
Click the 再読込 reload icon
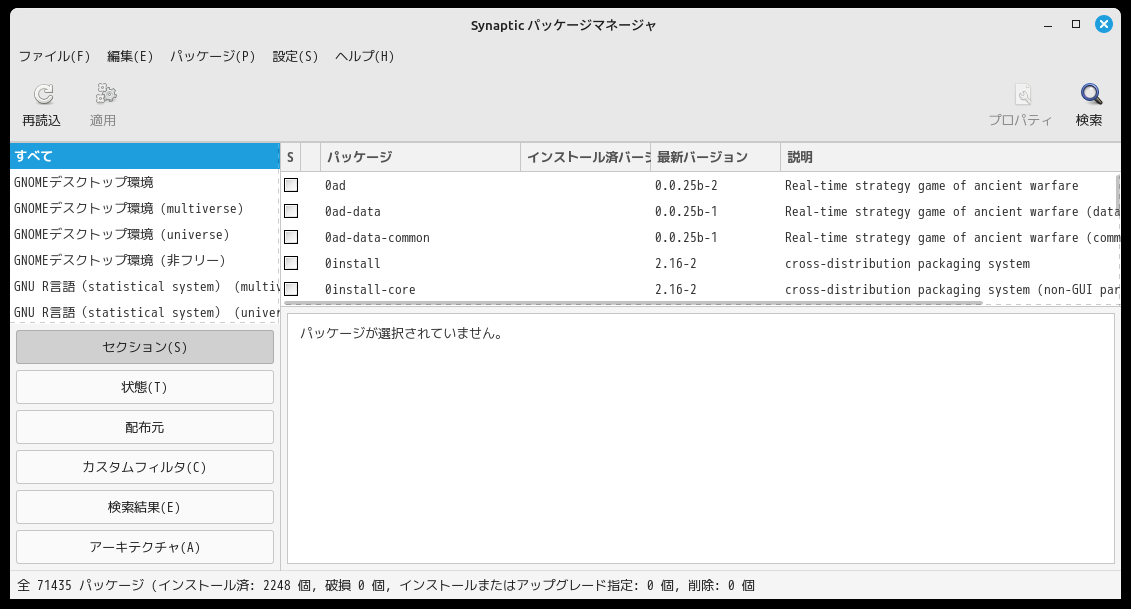(43, 94)
